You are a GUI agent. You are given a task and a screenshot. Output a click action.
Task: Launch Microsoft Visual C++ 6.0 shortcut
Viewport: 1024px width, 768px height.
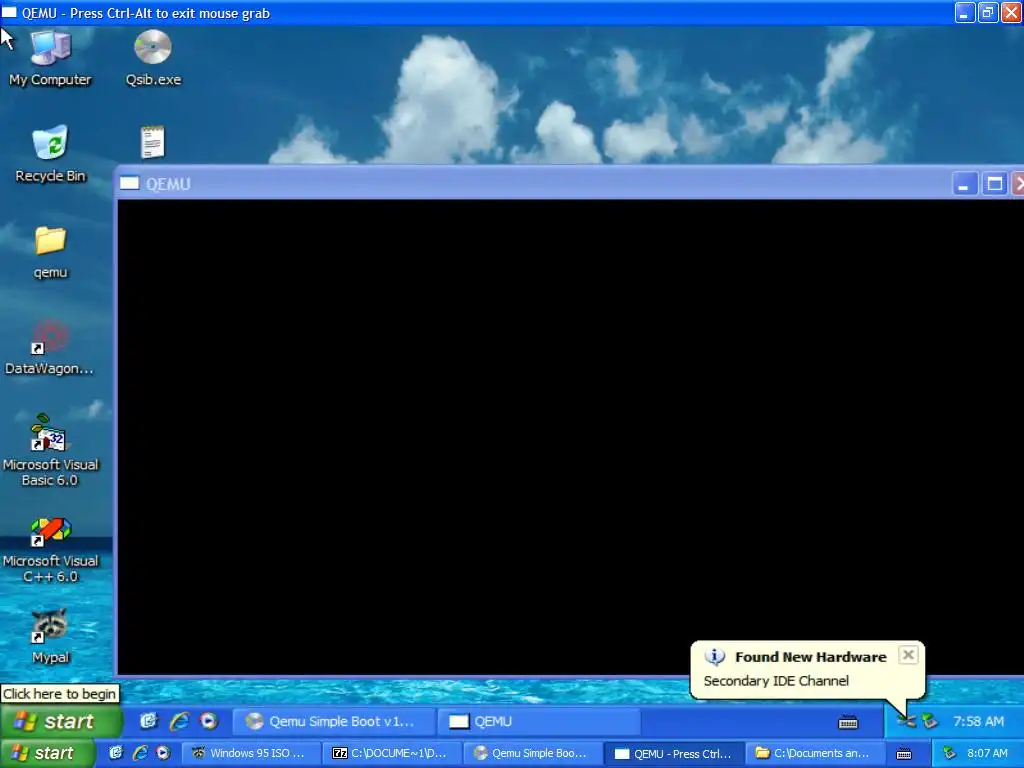(x=50, y=550)
